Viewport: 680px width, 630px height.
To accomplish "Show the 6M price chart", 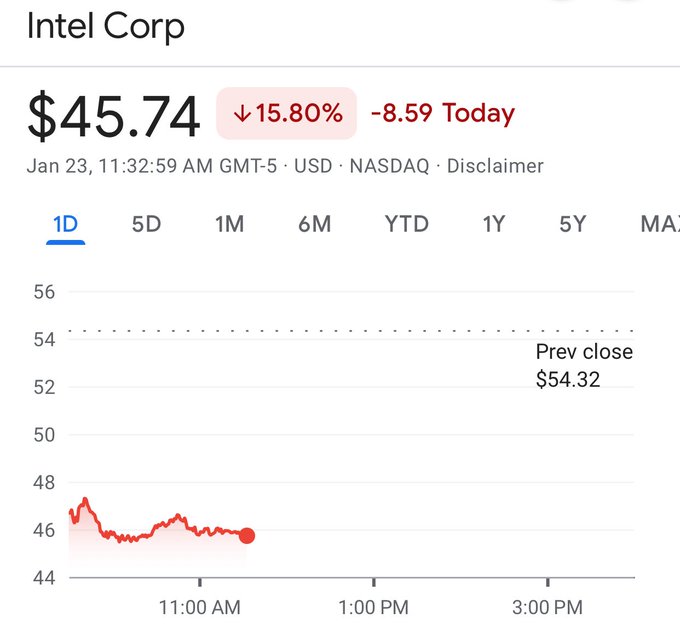I will point(314,224).
